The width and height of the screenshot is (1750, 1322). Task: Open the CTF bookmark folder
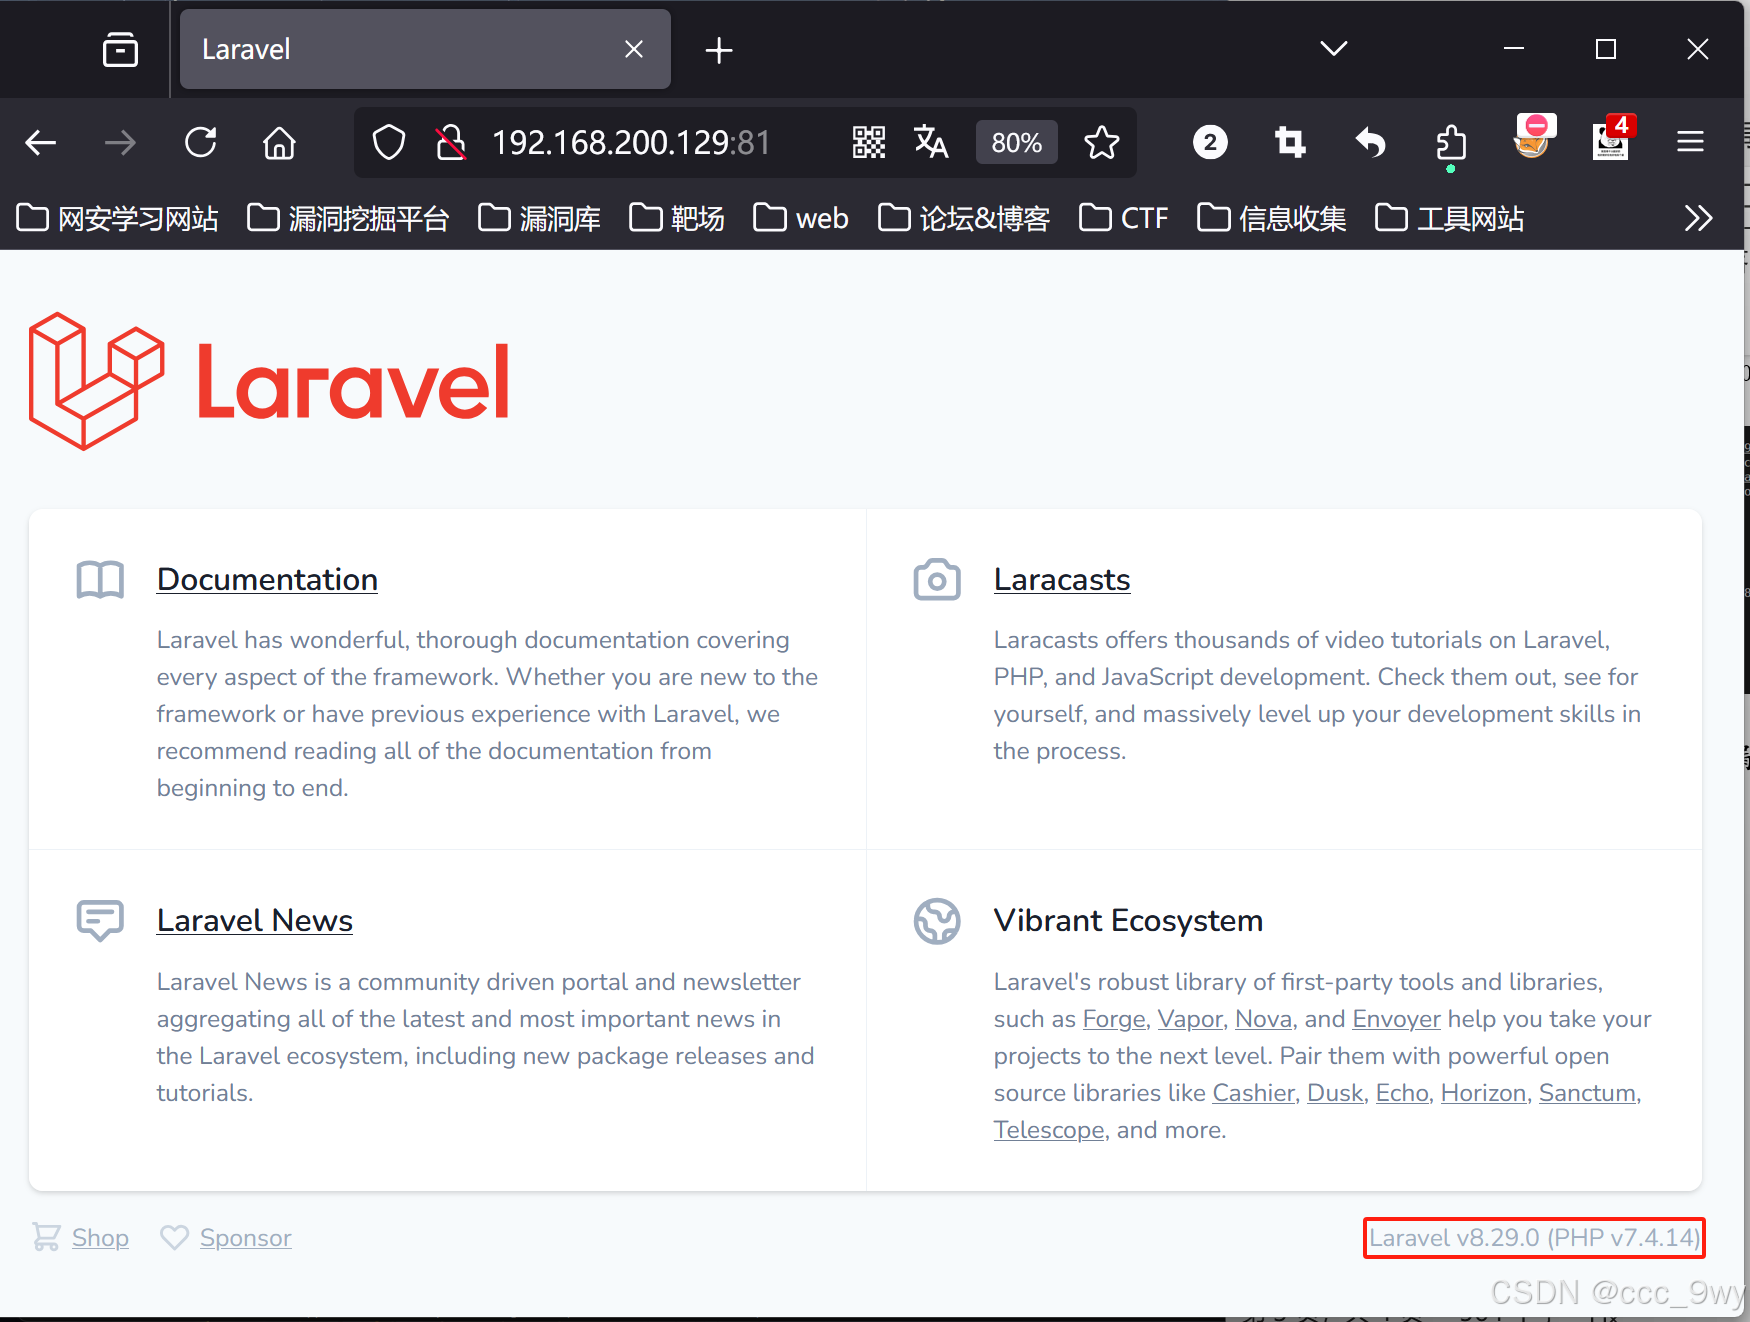1124,218
